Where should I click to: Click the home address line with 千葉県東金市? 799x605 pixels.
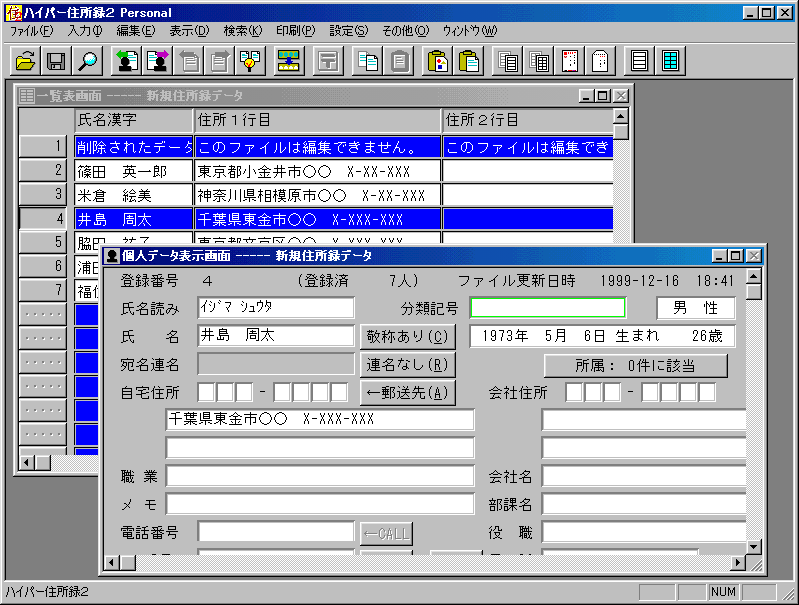320,419
